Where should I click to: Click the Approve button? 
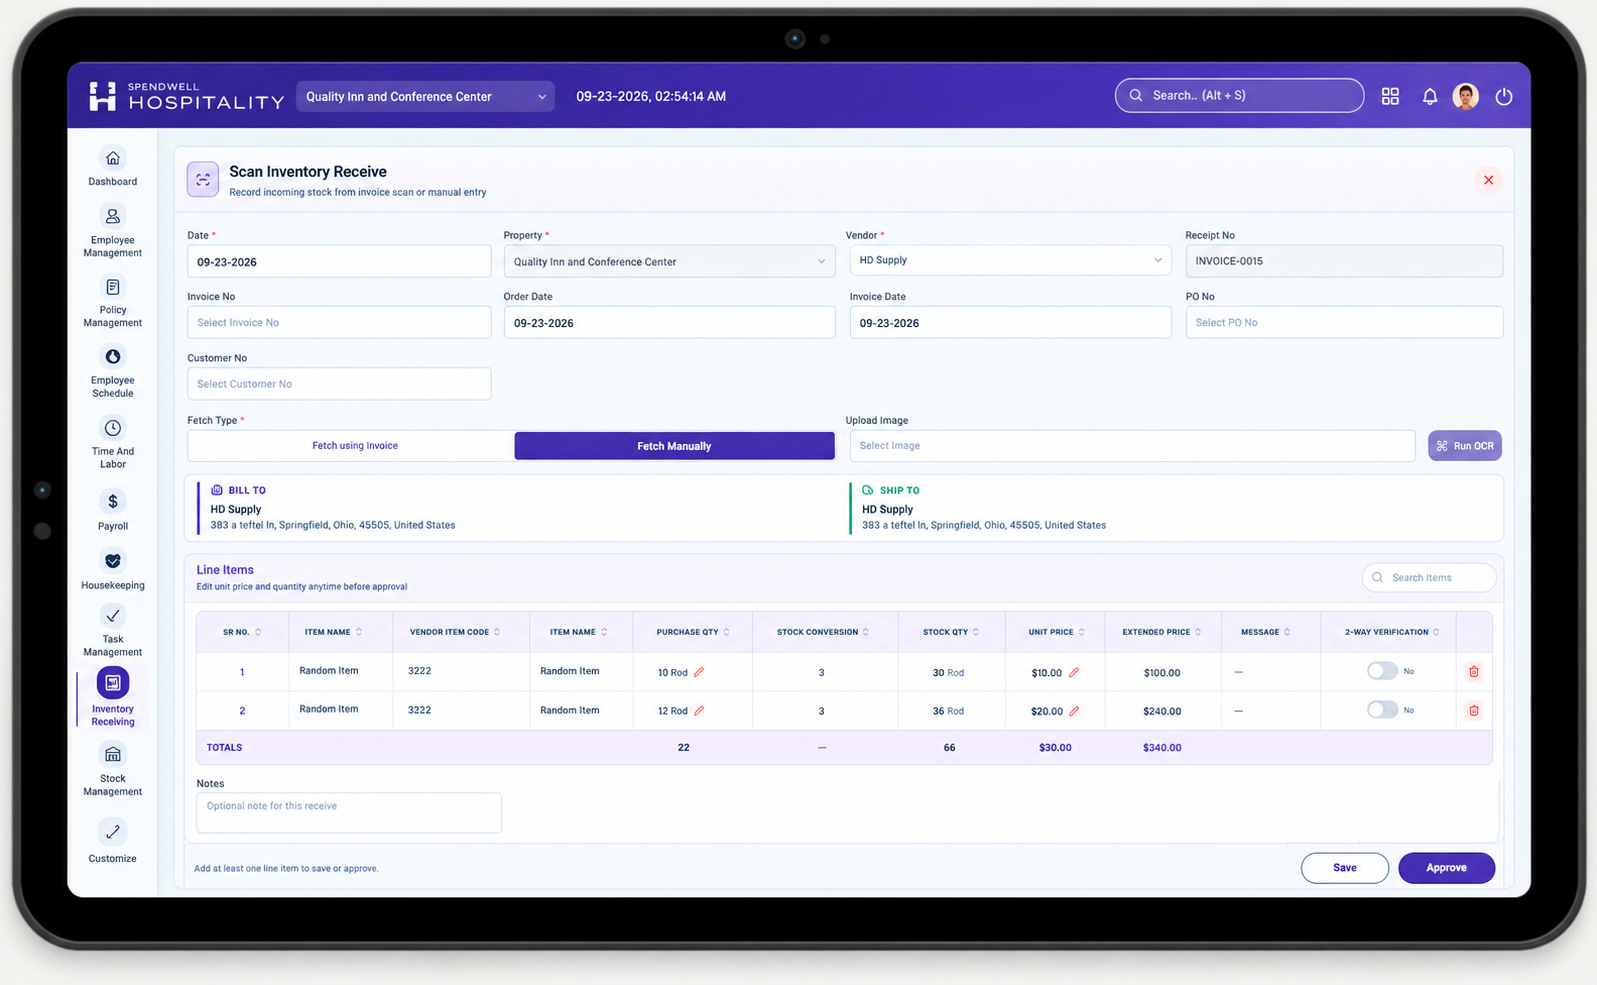(x=1446, y=868)
